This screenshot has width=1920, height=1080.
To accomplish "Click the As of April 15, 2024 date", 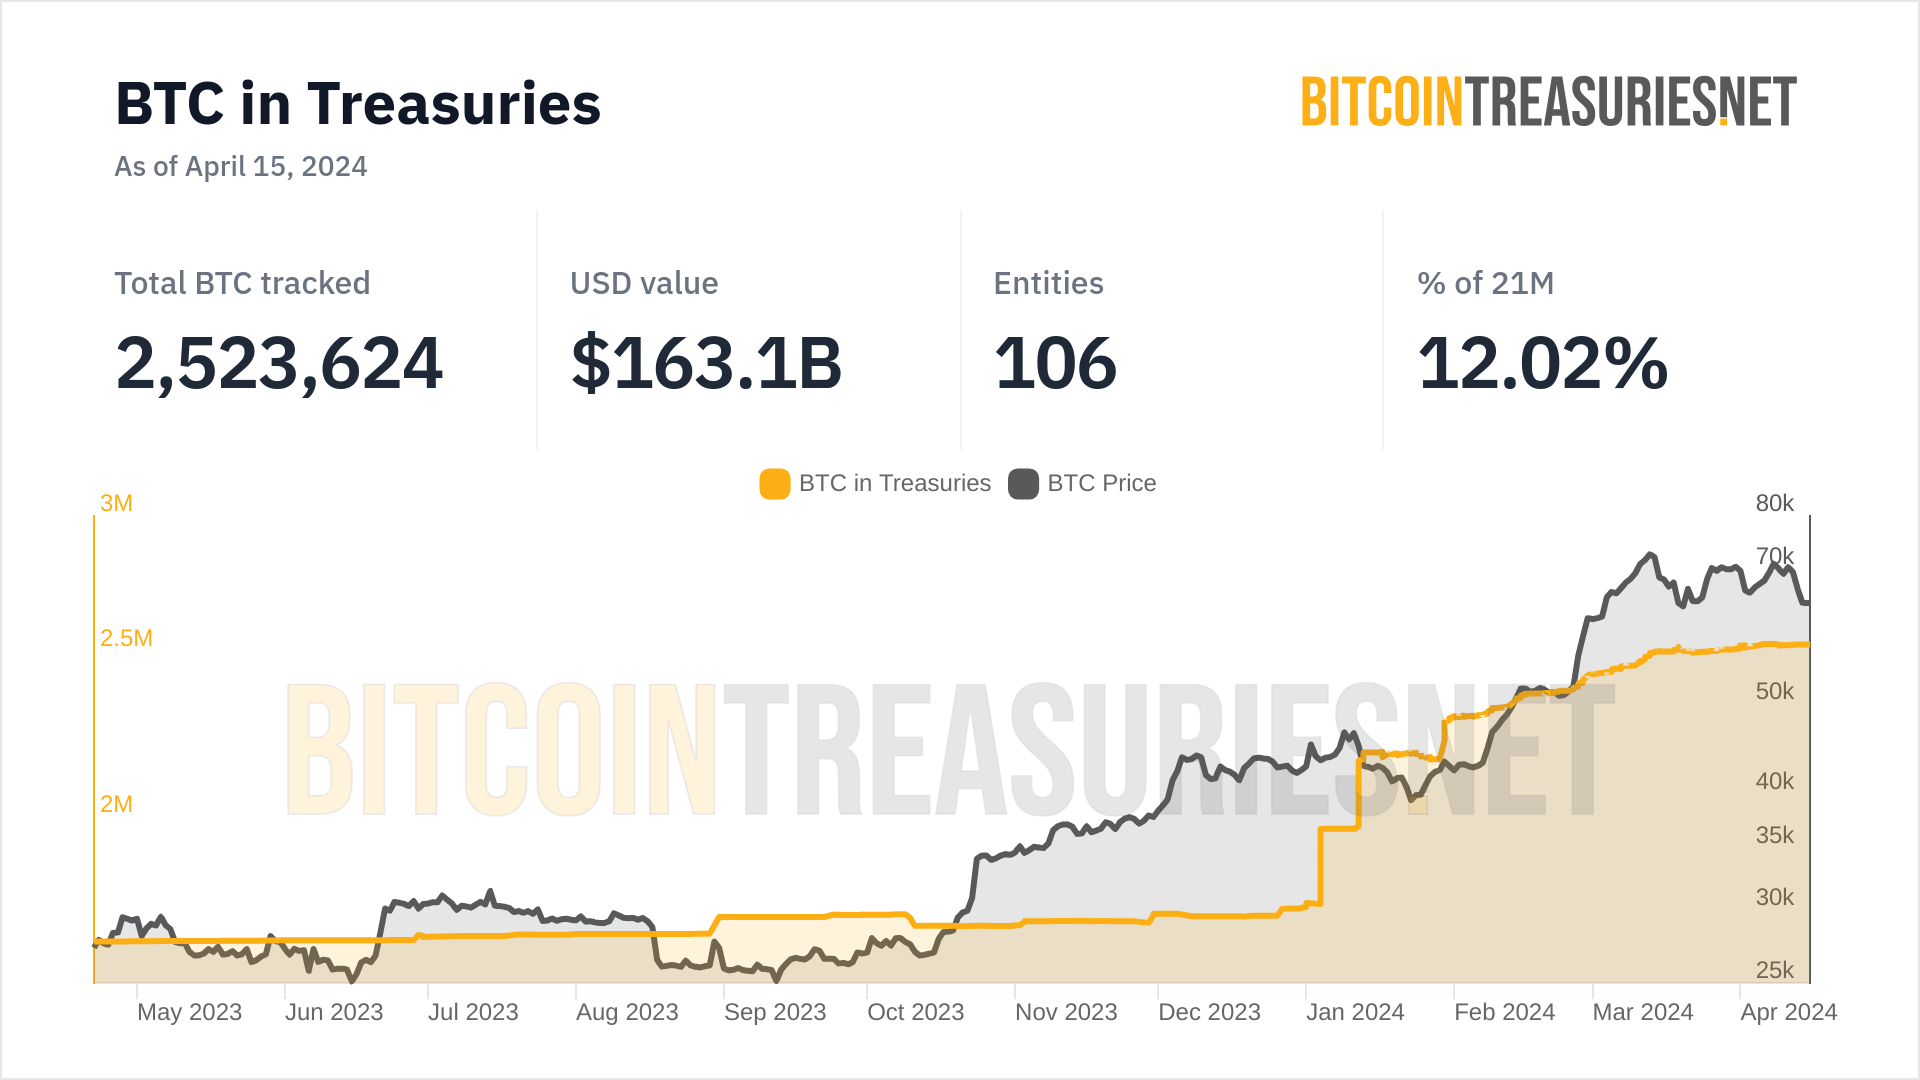I will [241, 166].
